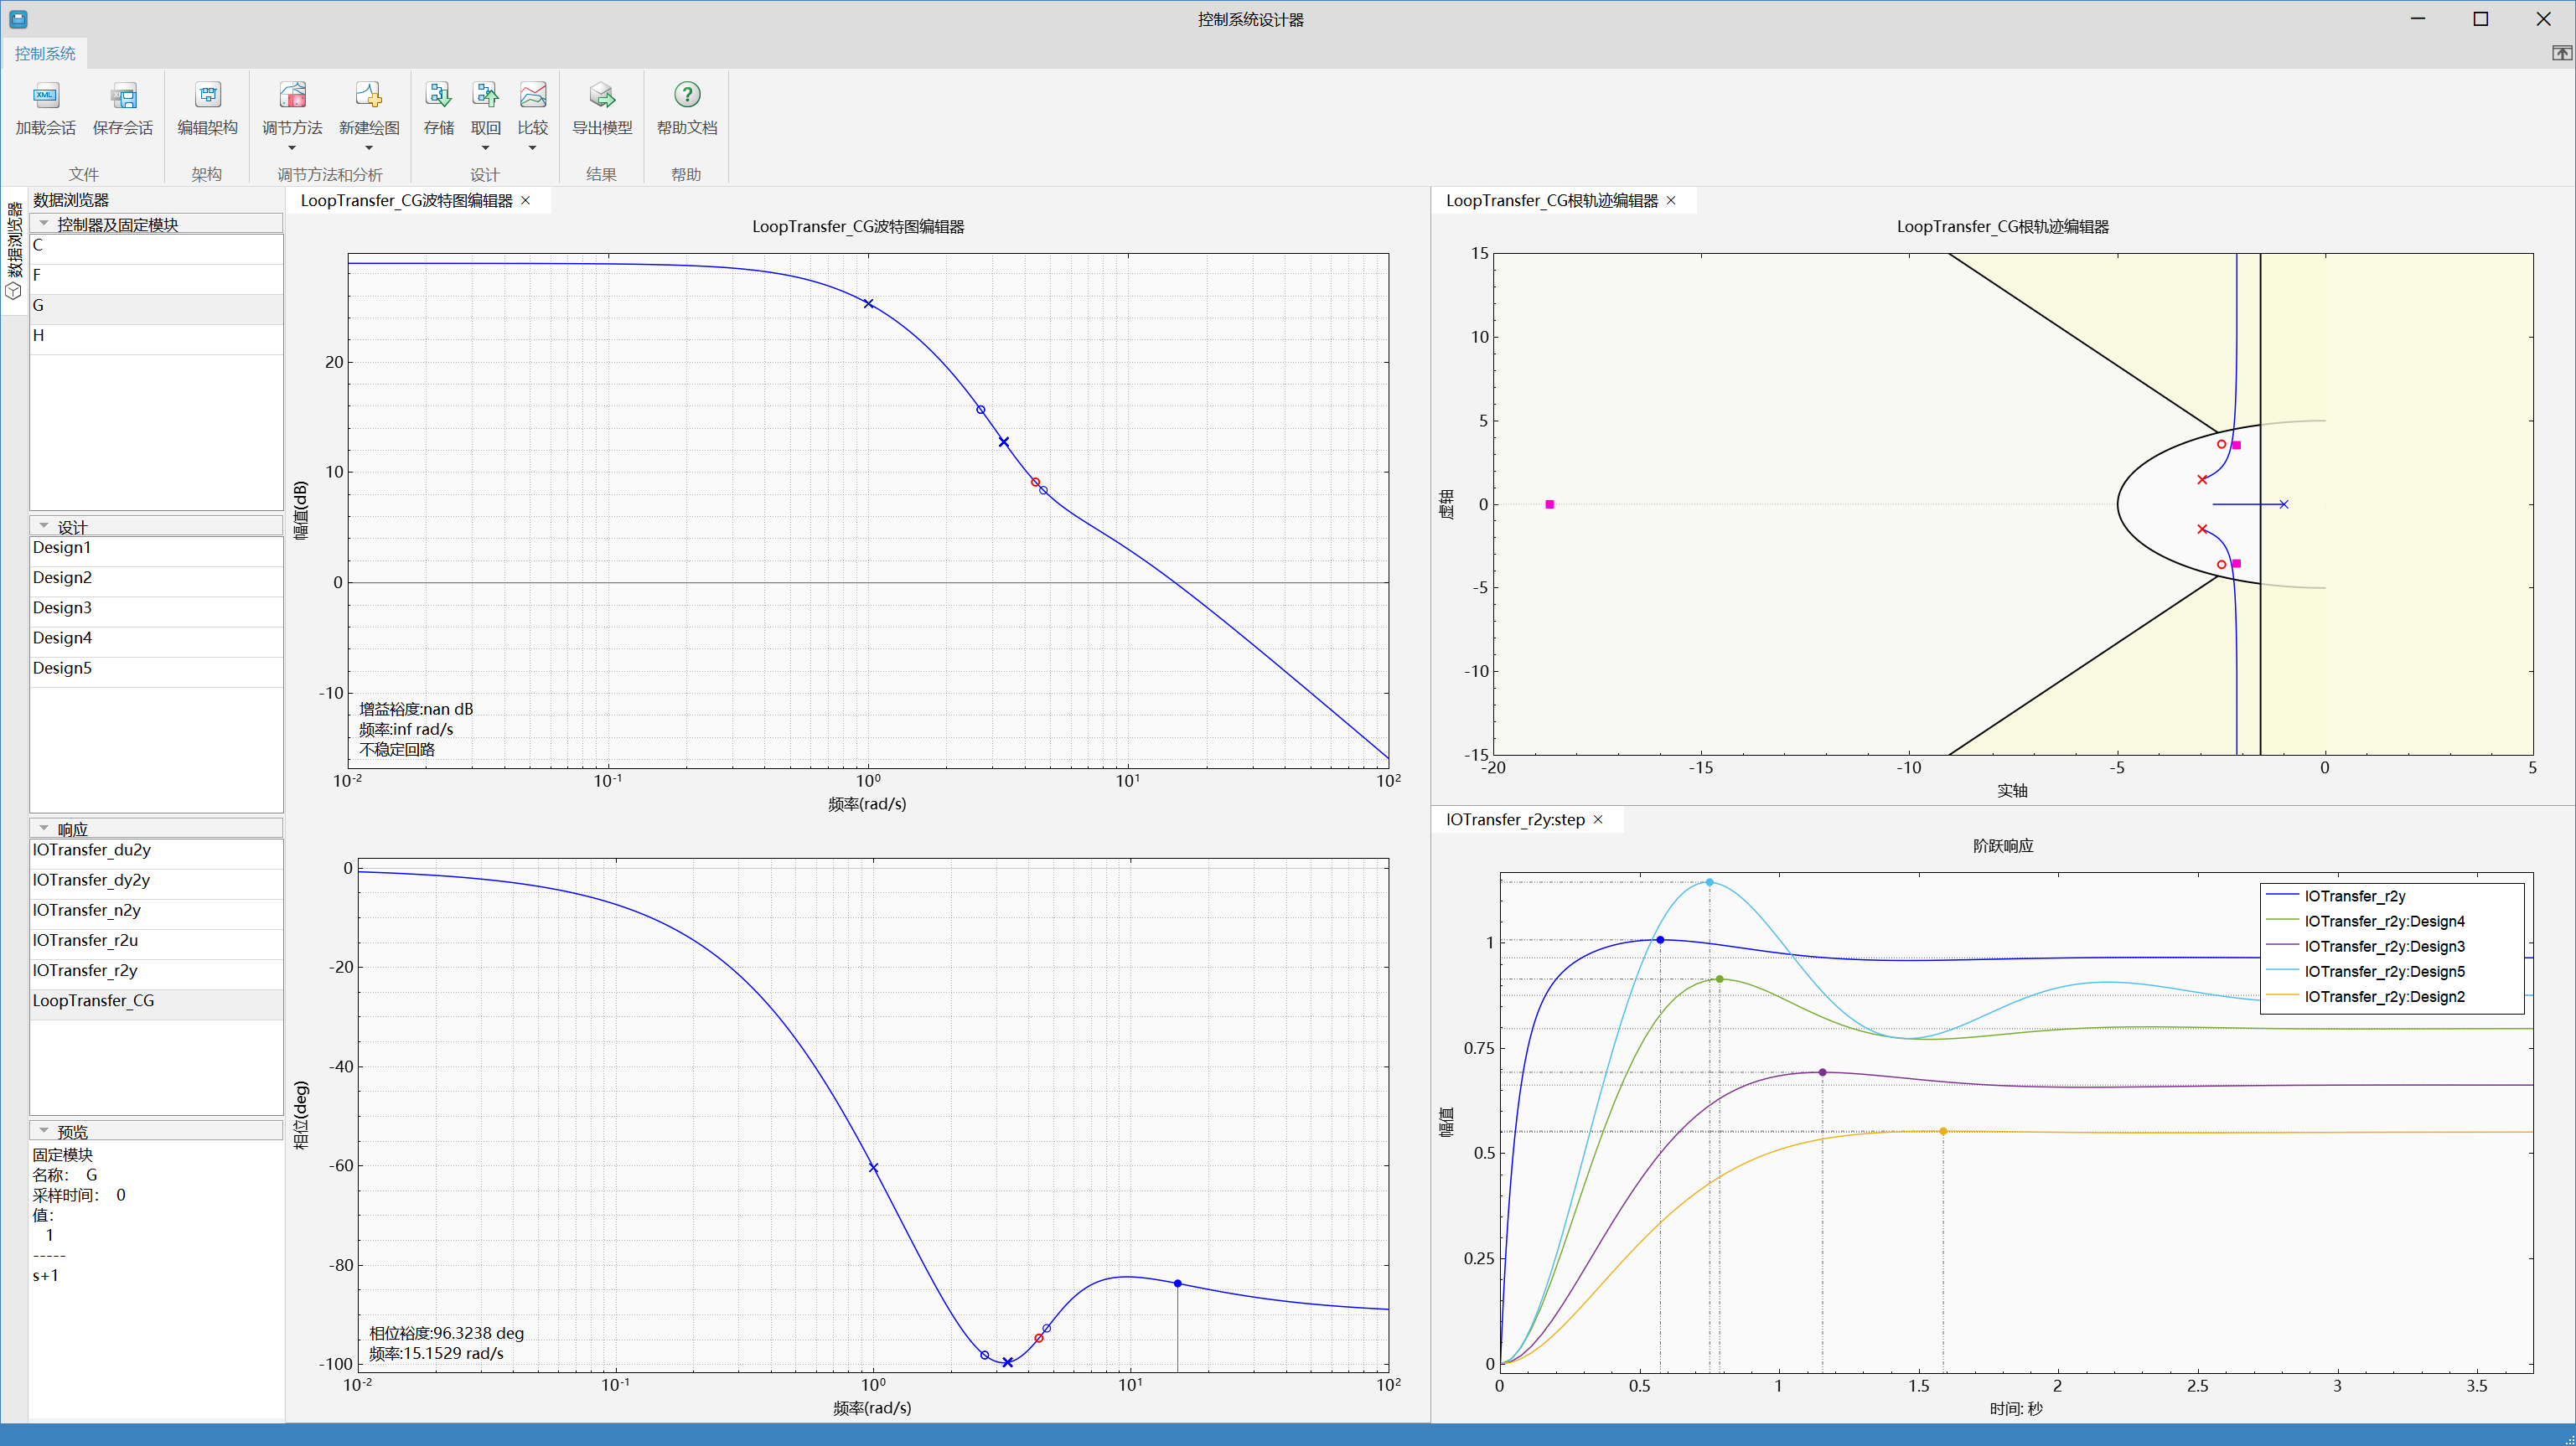Select IOTransfer_r2u in the responses list
This screenshot has height=1446, width=2576.
[85, 940]
